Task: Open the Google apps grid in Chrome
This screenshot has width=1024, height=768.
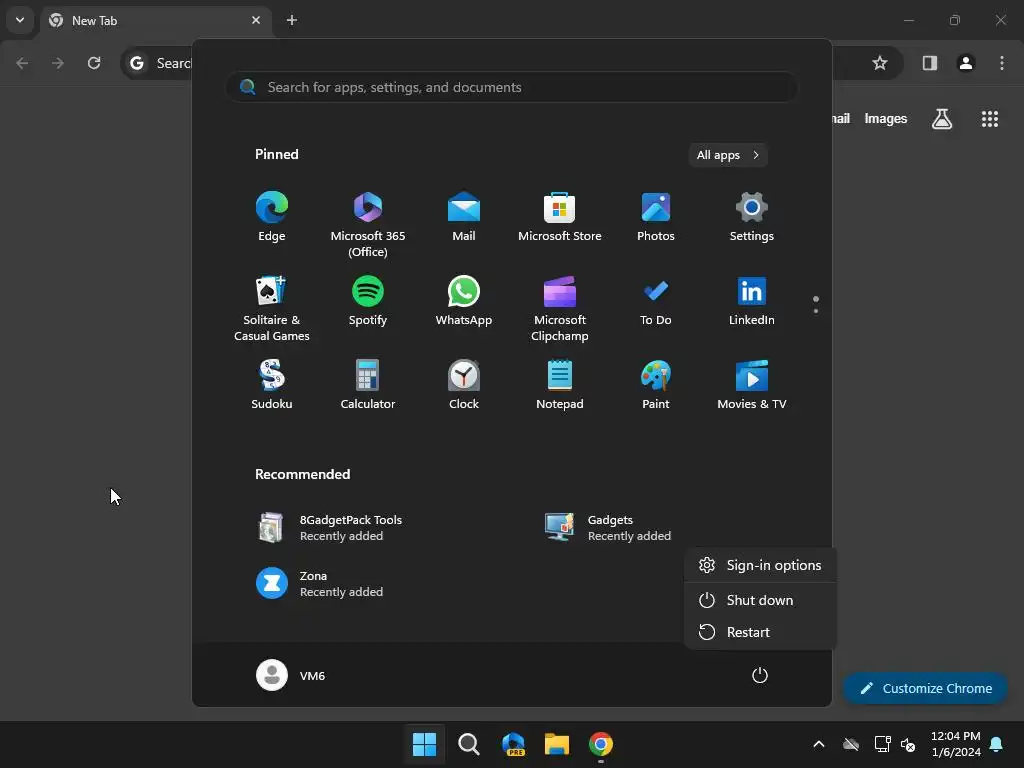Action: (x=989, y=119)
